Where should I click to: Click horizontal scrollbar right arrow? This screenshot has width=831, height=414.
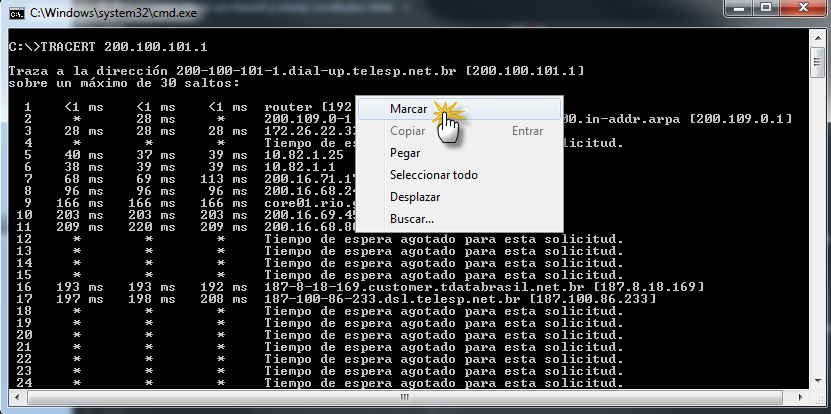click(x=802, y=397)
